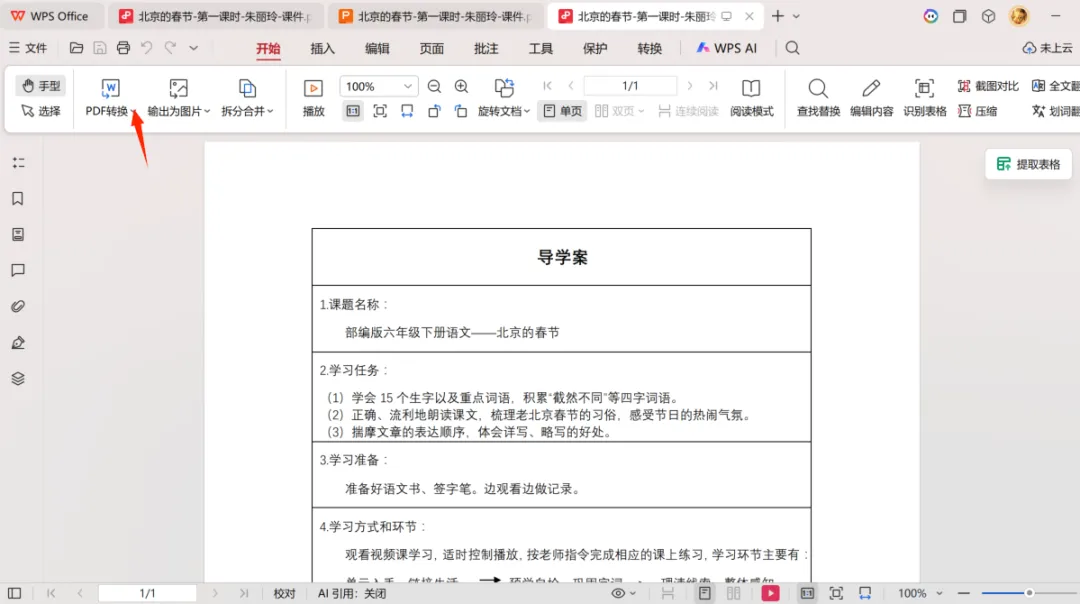Image resolution: width=1080 pixels, height=604 pixels.
Task: Toggle the sidebar panel in status bar
Action: tap(14, 593)
